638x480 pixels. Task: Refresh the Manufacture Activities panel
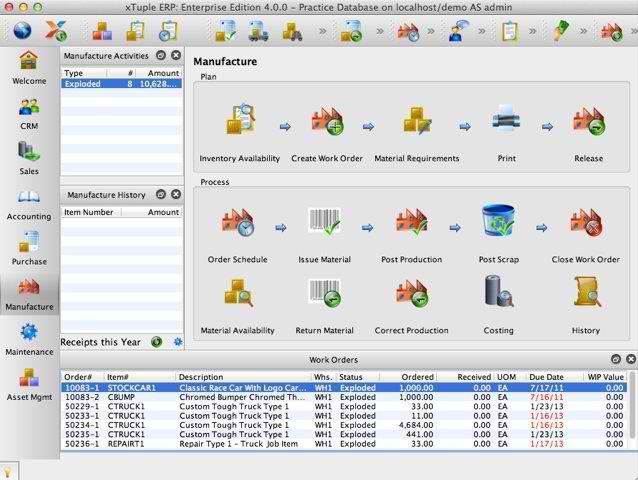coord(161,55)
